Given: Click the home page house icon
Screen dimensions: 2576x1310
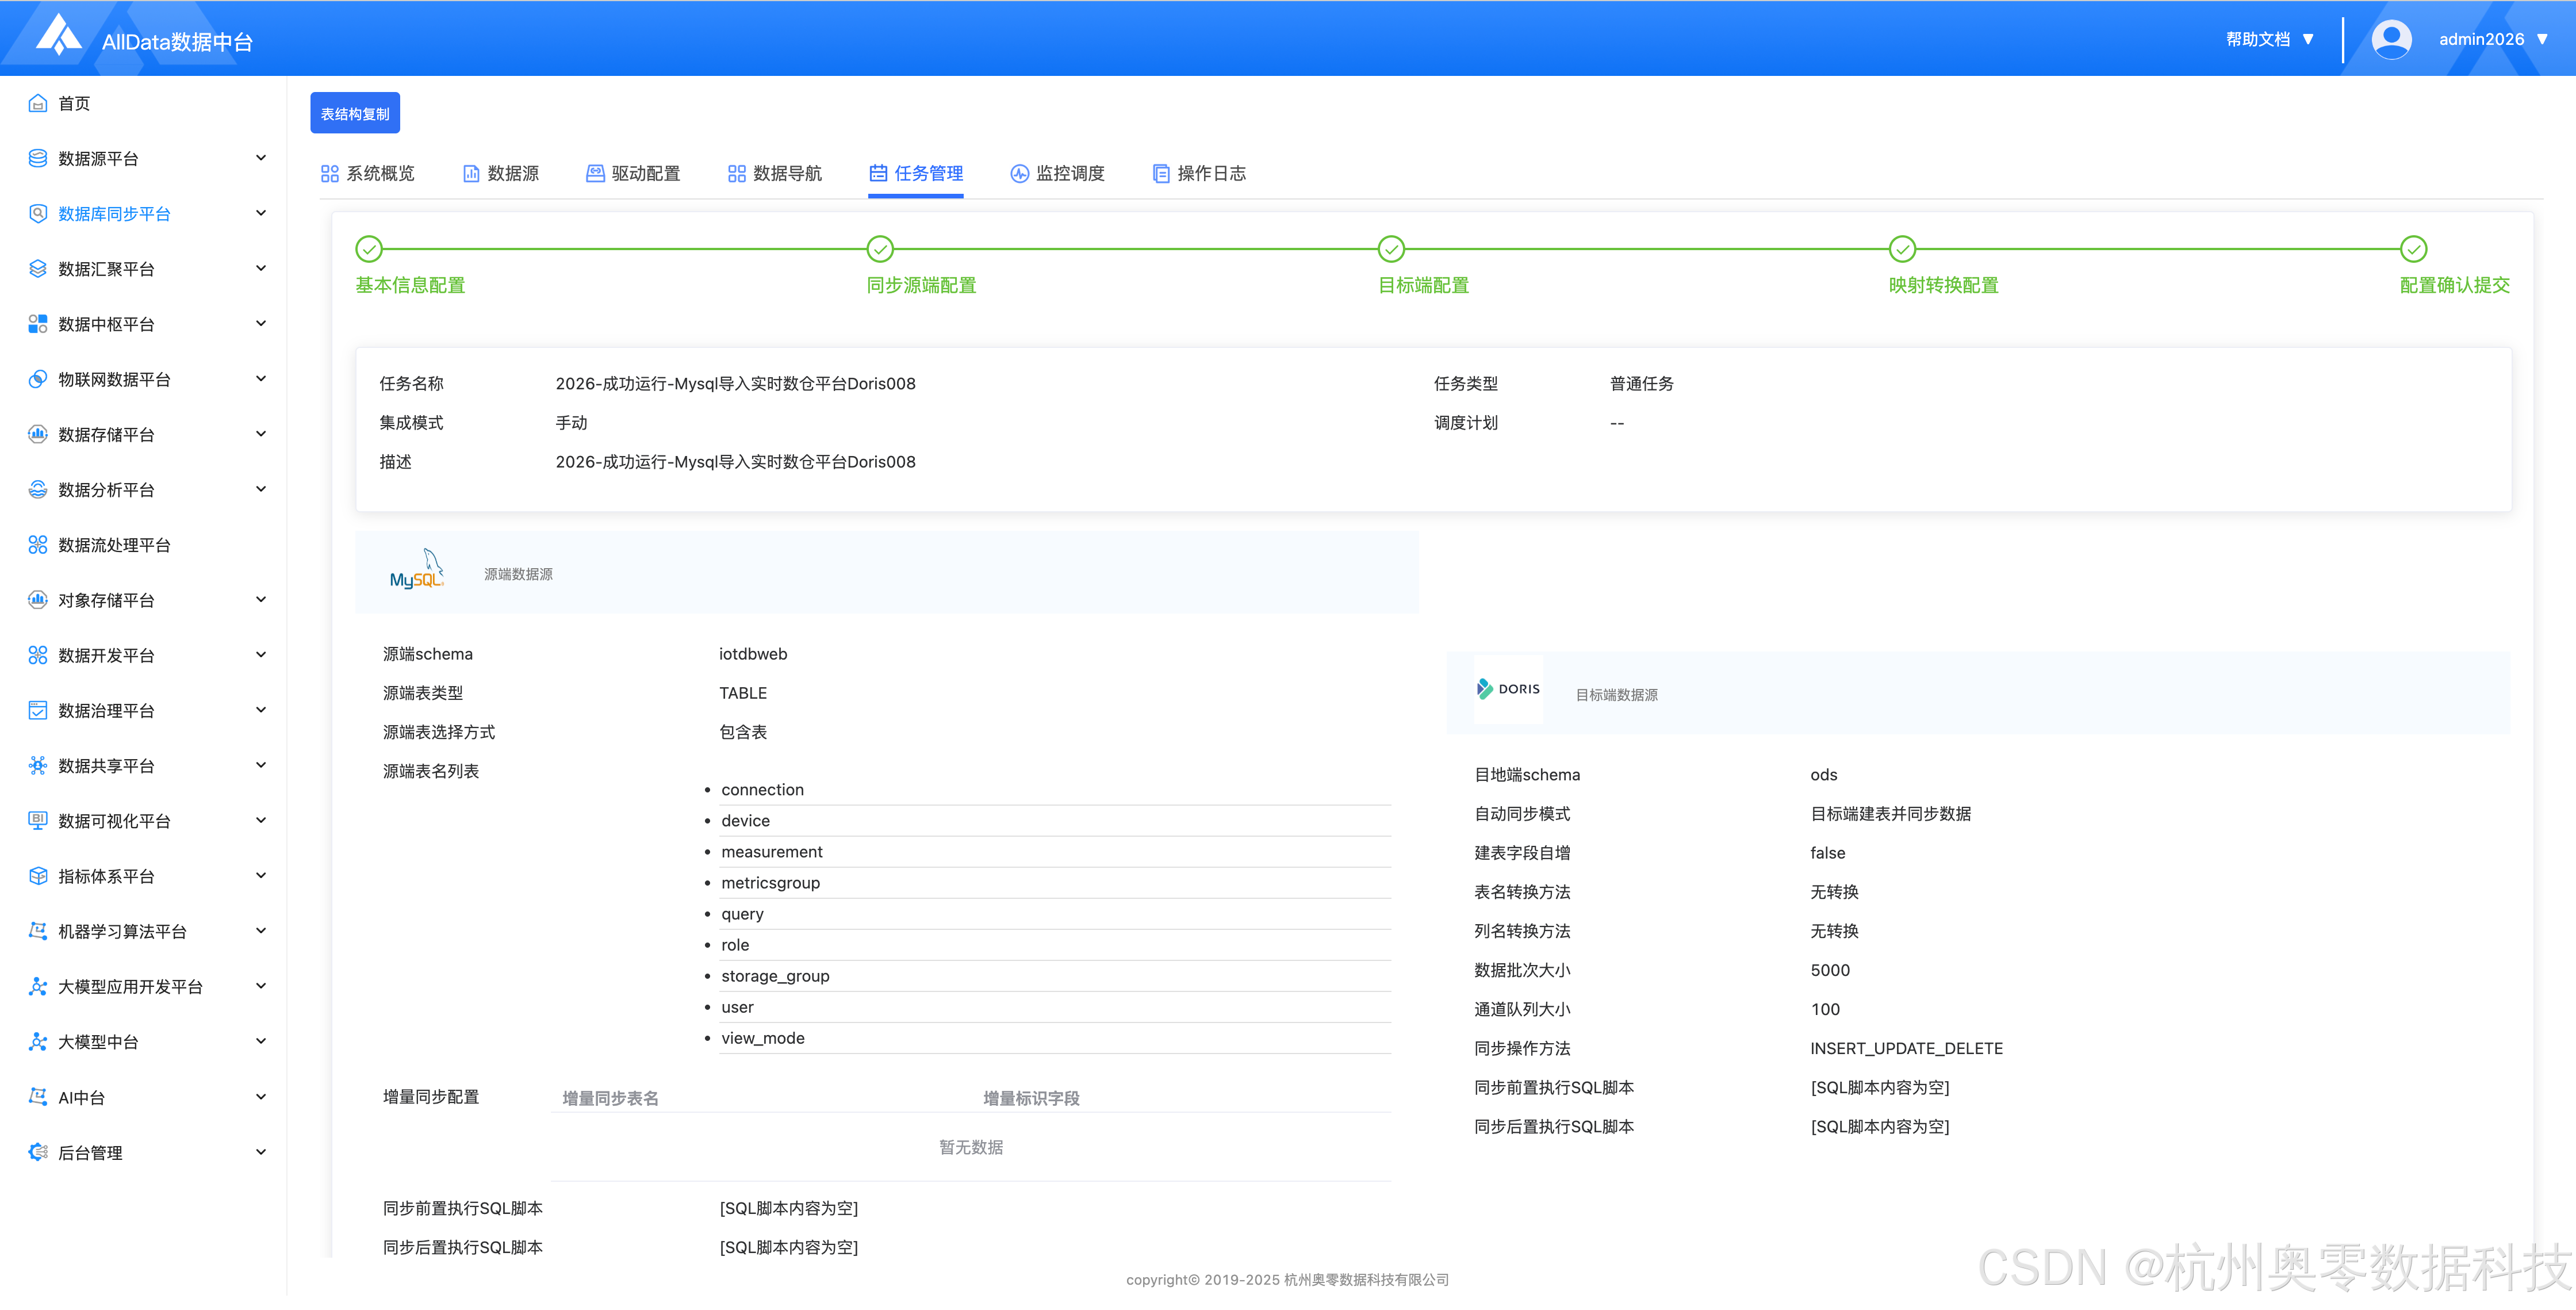Looking at the screenshot, I should (38, 103).
